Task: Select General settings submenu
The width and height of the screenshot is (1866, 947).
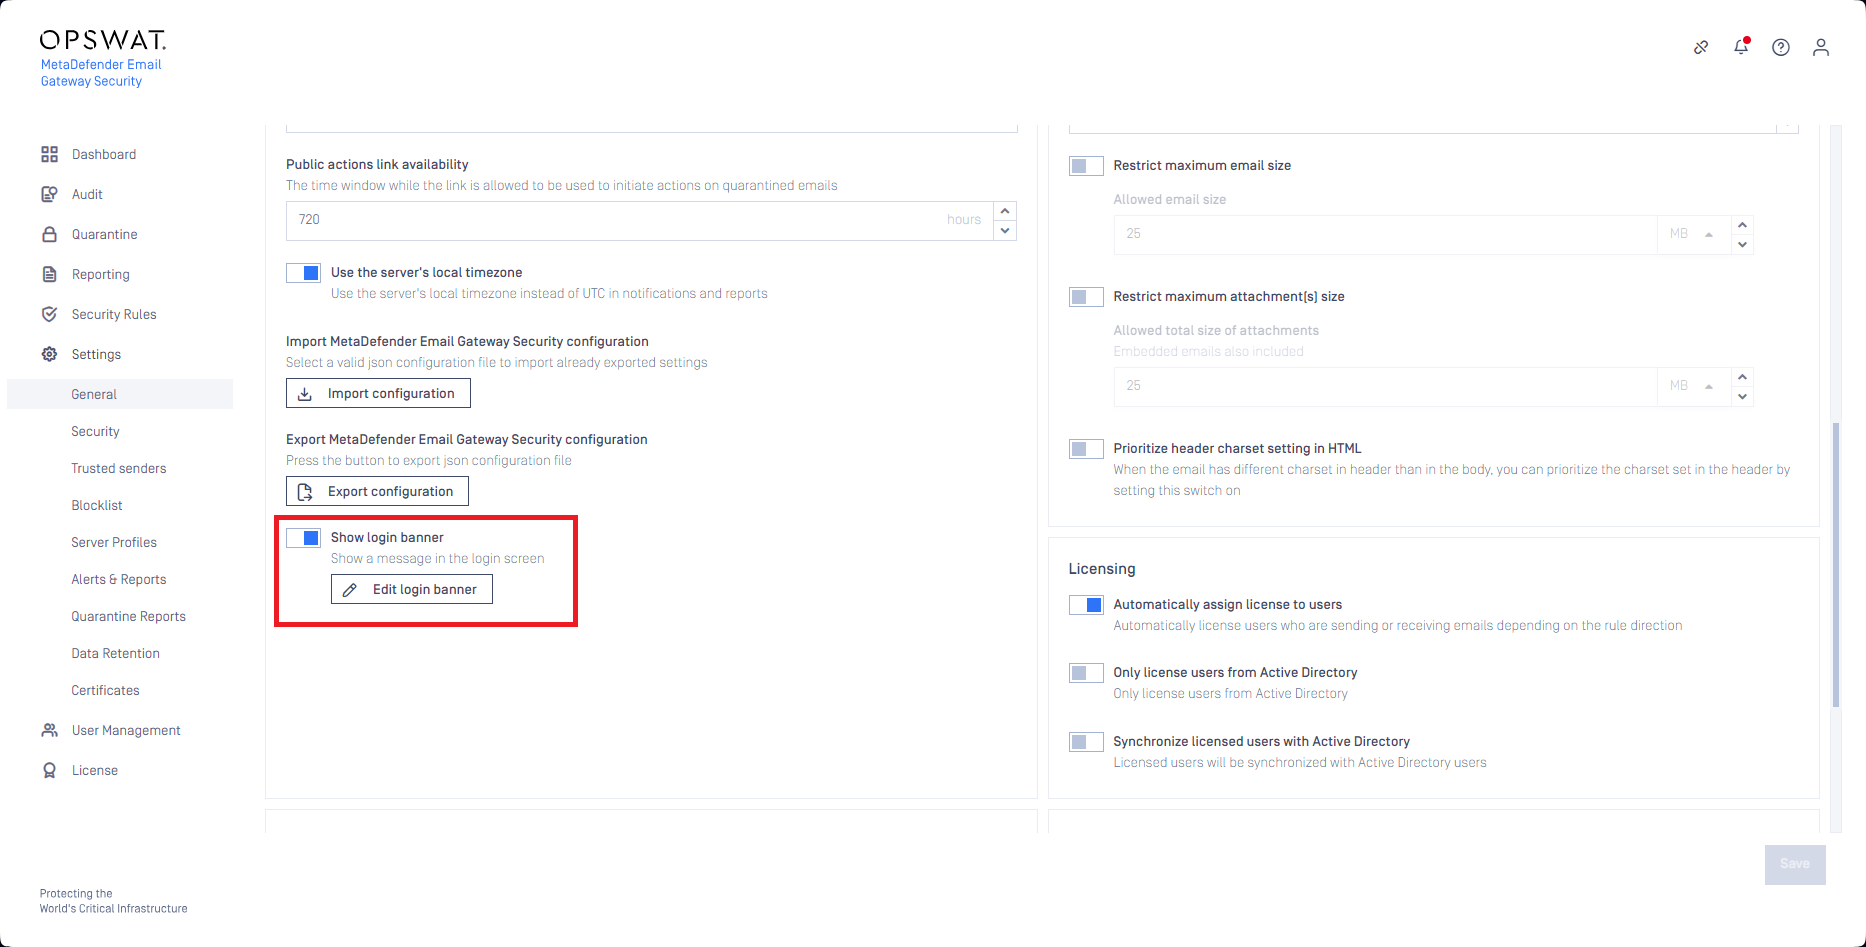Action: pos(120,394)
